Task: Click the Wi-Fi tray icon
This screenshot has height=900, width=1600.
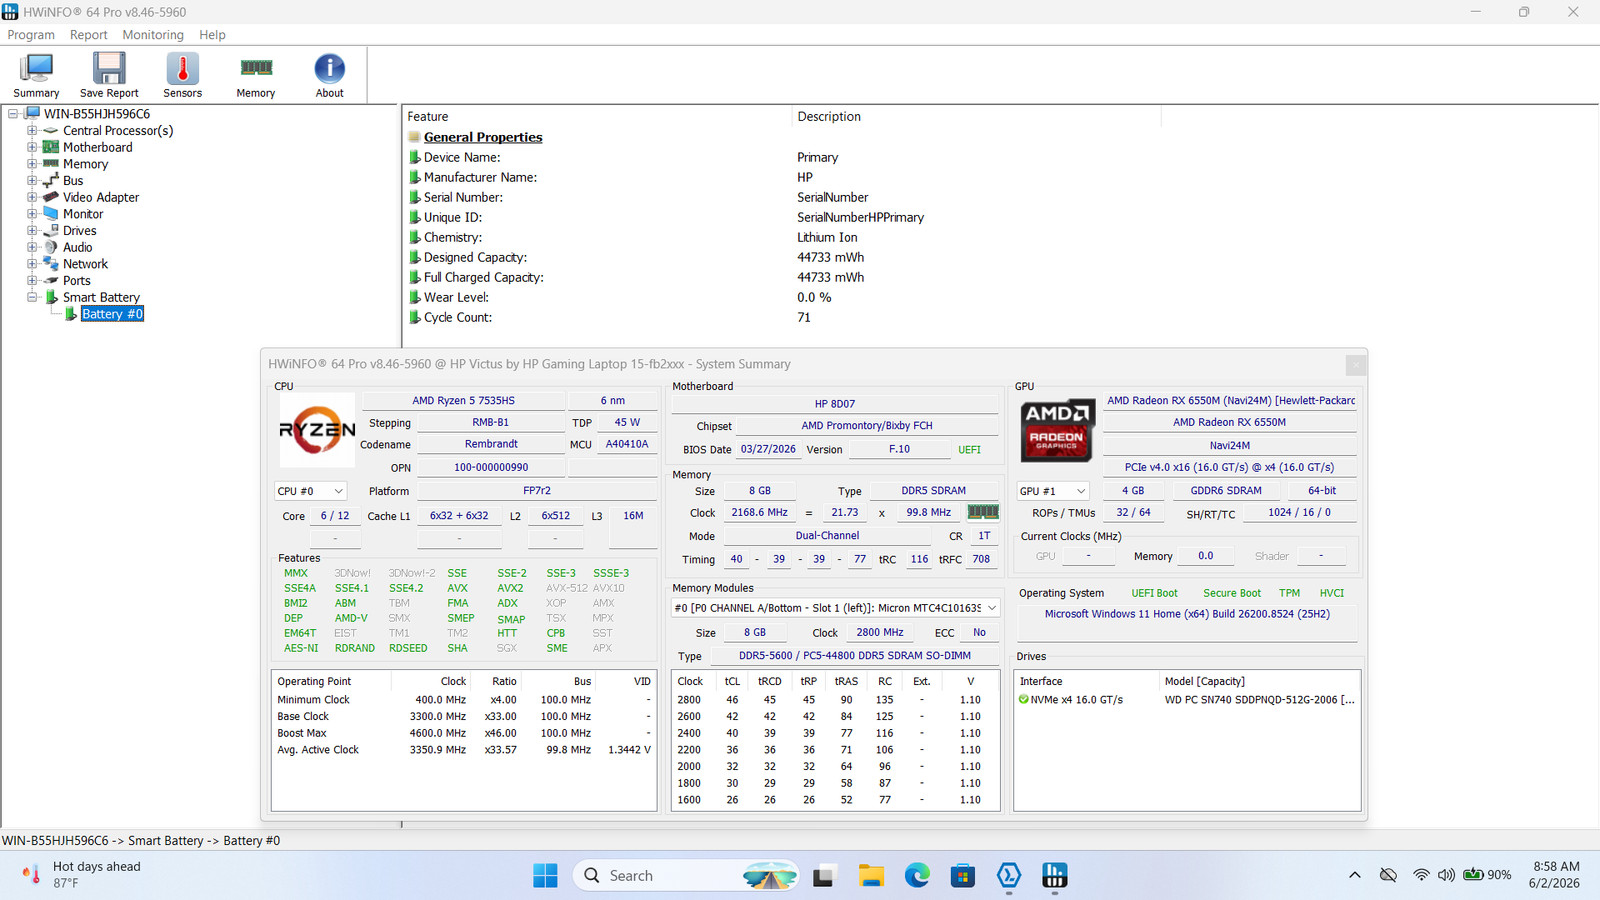Action: 1421,875
